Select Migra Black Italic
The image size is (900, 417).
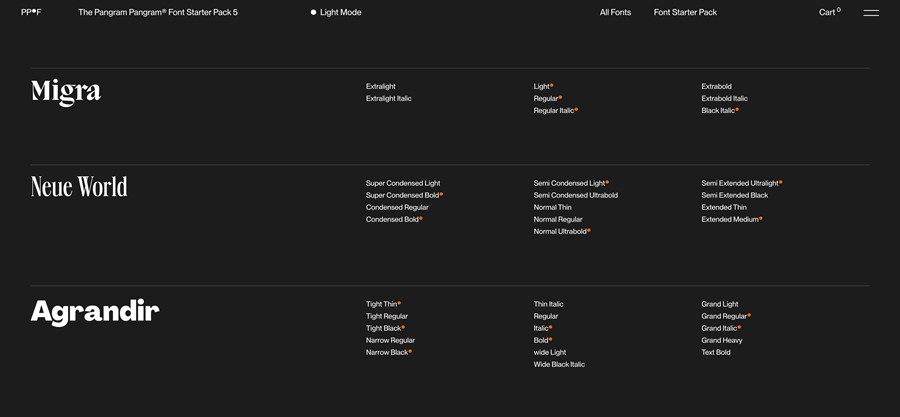pos(718,111)
